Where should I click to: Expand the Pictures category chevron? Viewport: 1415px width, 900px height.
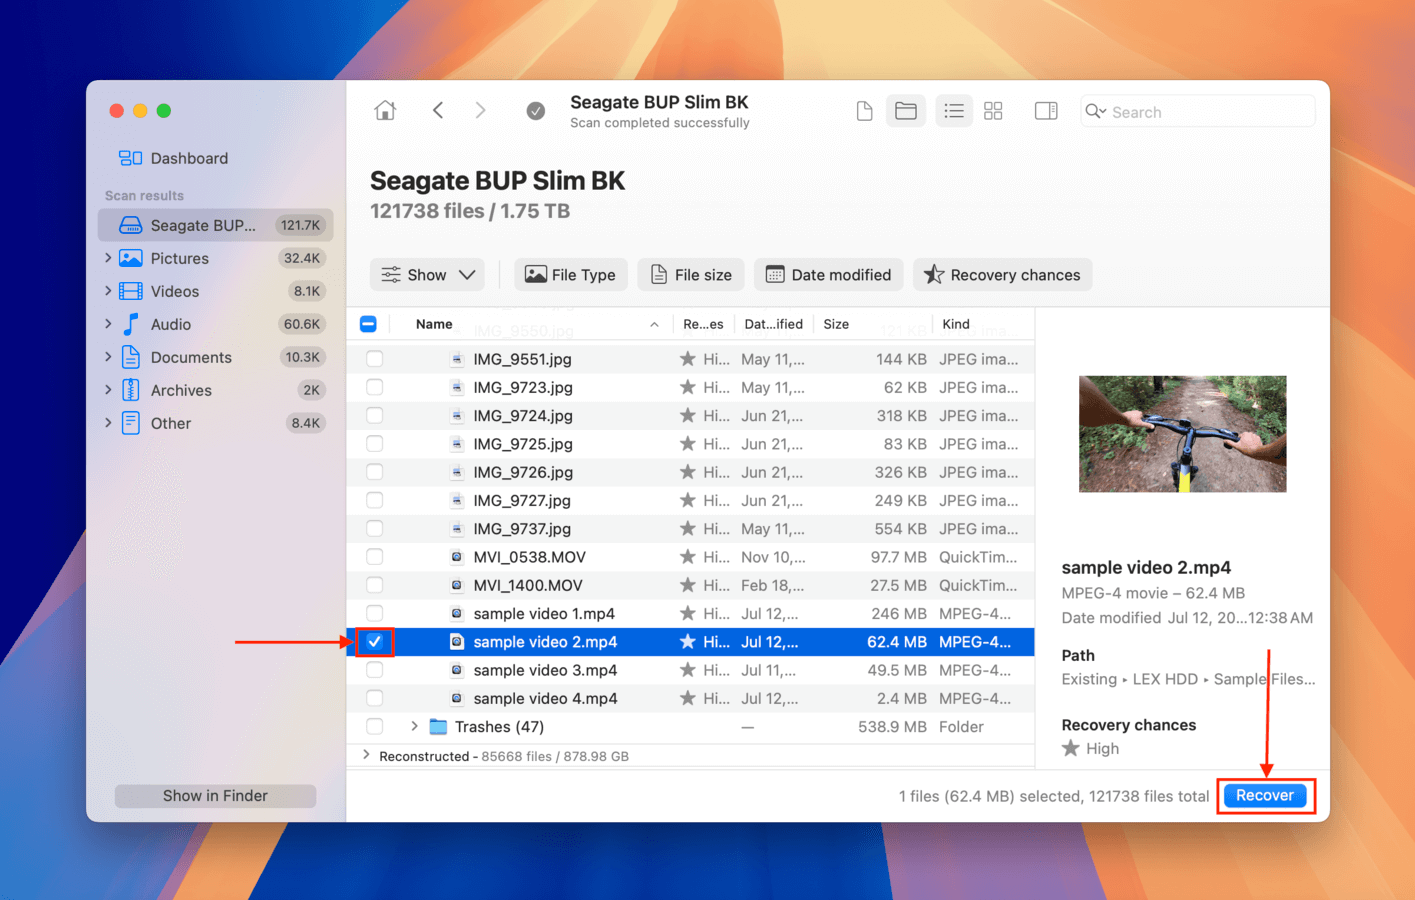tap(108, 258)
